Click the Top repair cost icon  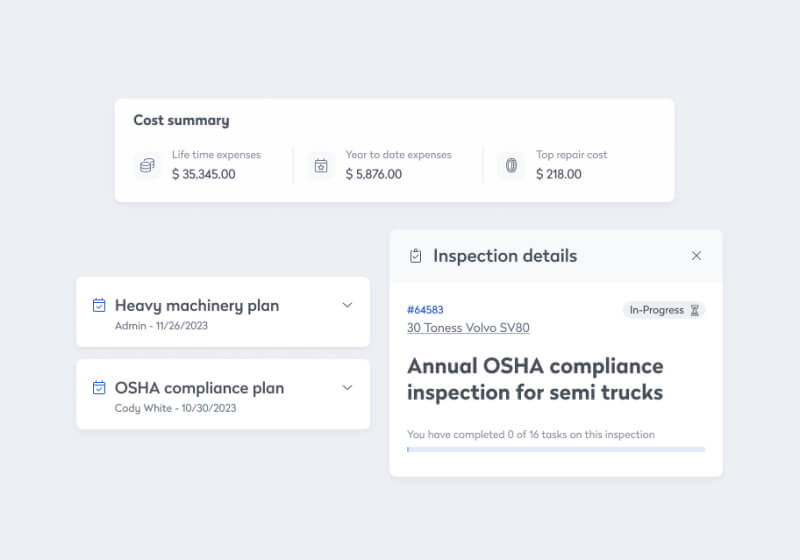pos(511,165)
